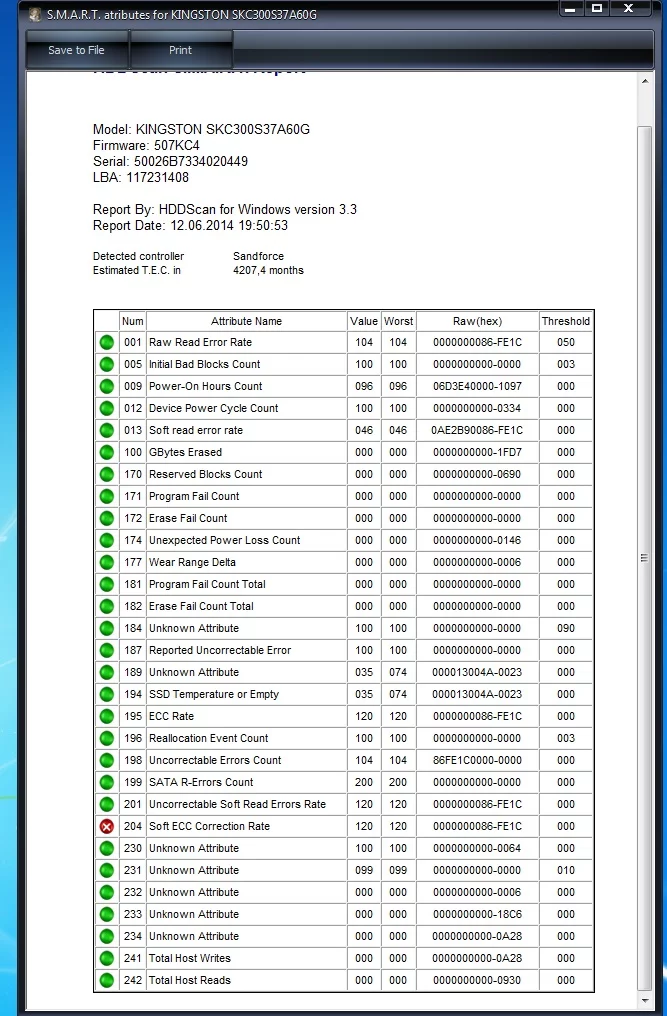Click the green status icon for Soft read error rate

pyautogui.click(x=107, y=430)
